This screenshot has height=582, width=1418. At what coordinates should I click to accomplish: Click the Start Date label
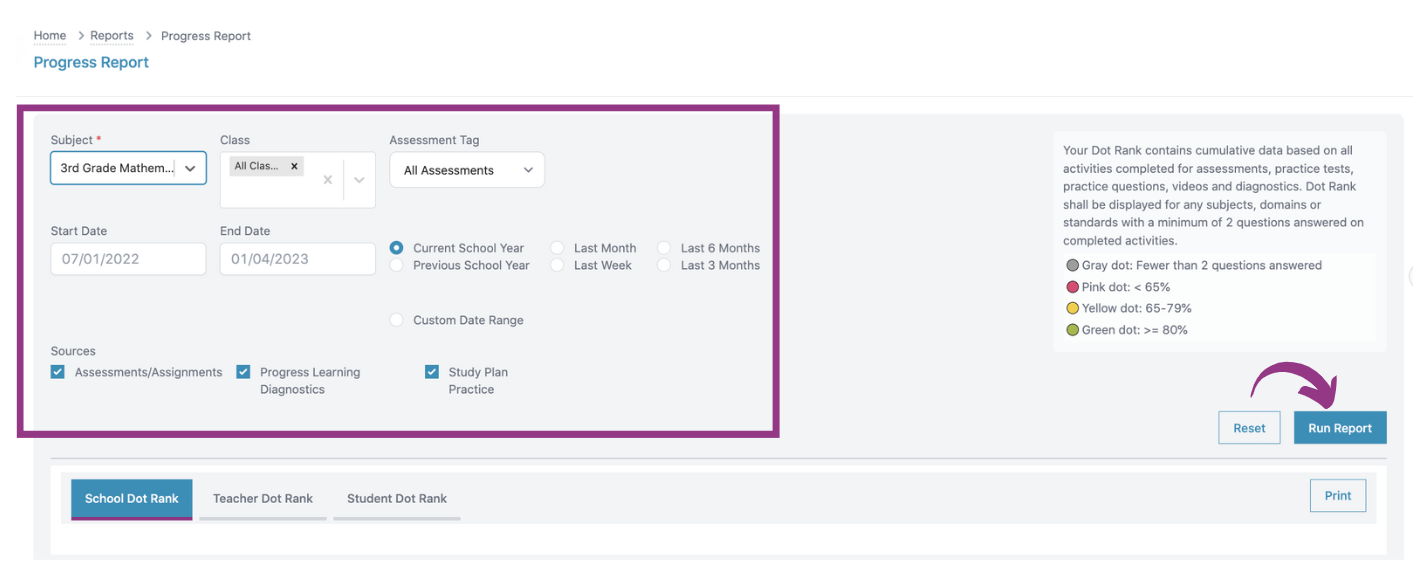(x=79, y=231)
